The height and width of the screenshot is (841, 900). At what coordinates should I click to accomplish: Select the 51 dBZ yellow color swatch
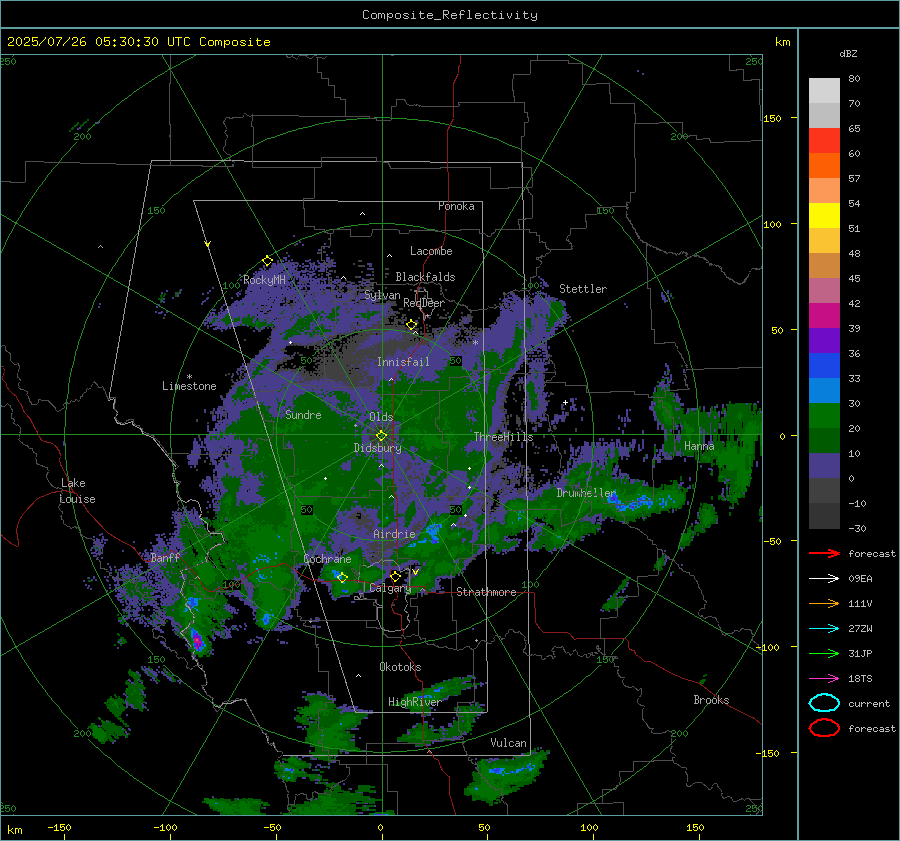[x=824, y=216]
